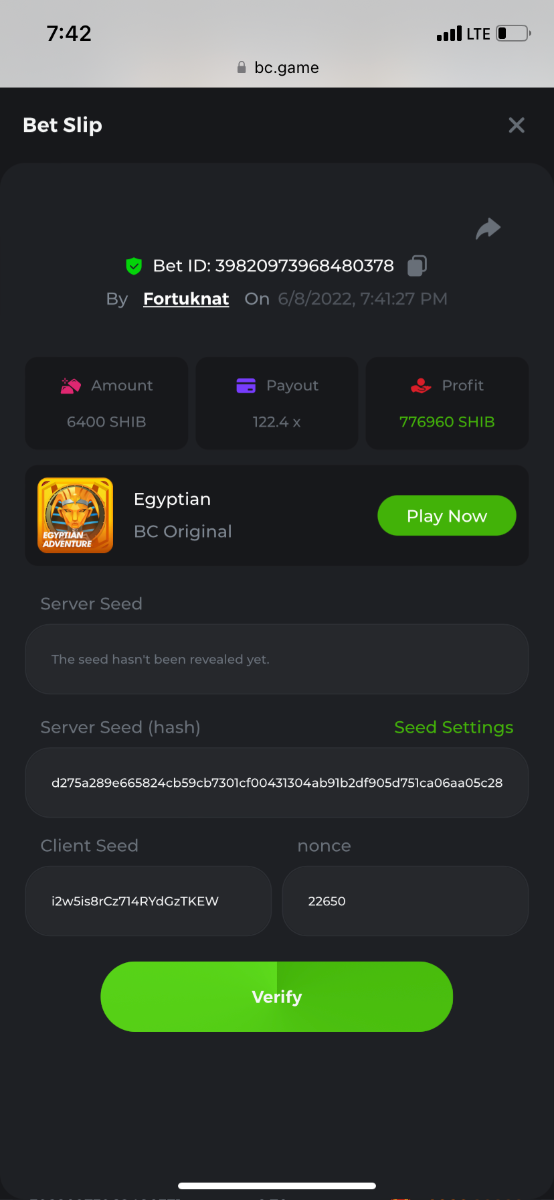Tap the purple Payout card icon
The height and width of the screenshot is (1200, 554).
246,386
